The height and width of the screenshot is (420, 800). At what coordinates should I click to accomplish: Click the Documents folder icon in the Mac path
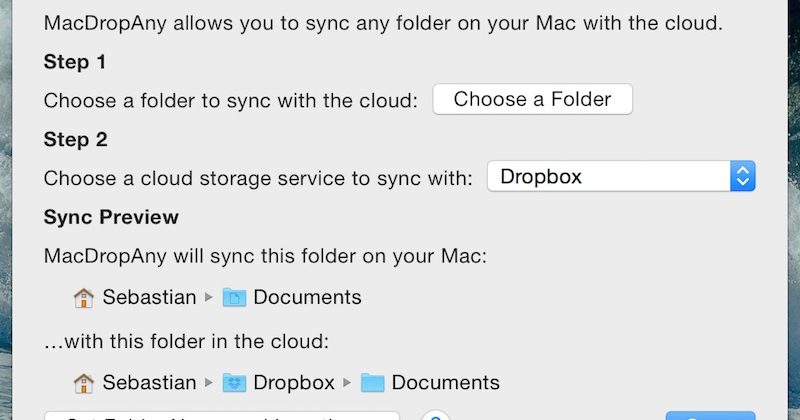(234, 297)
